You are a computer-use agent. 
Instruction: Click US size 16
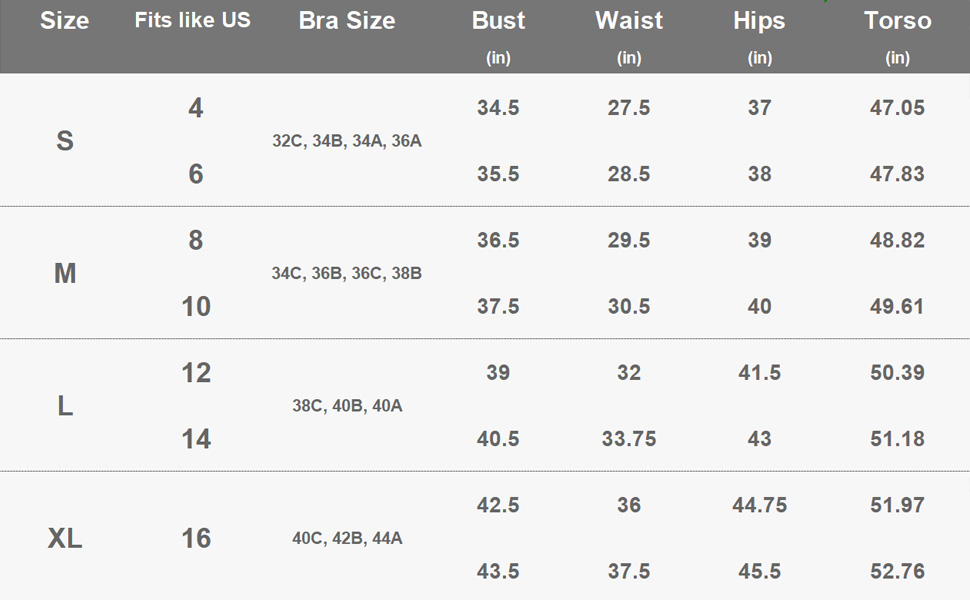click(x=196, y=539)
